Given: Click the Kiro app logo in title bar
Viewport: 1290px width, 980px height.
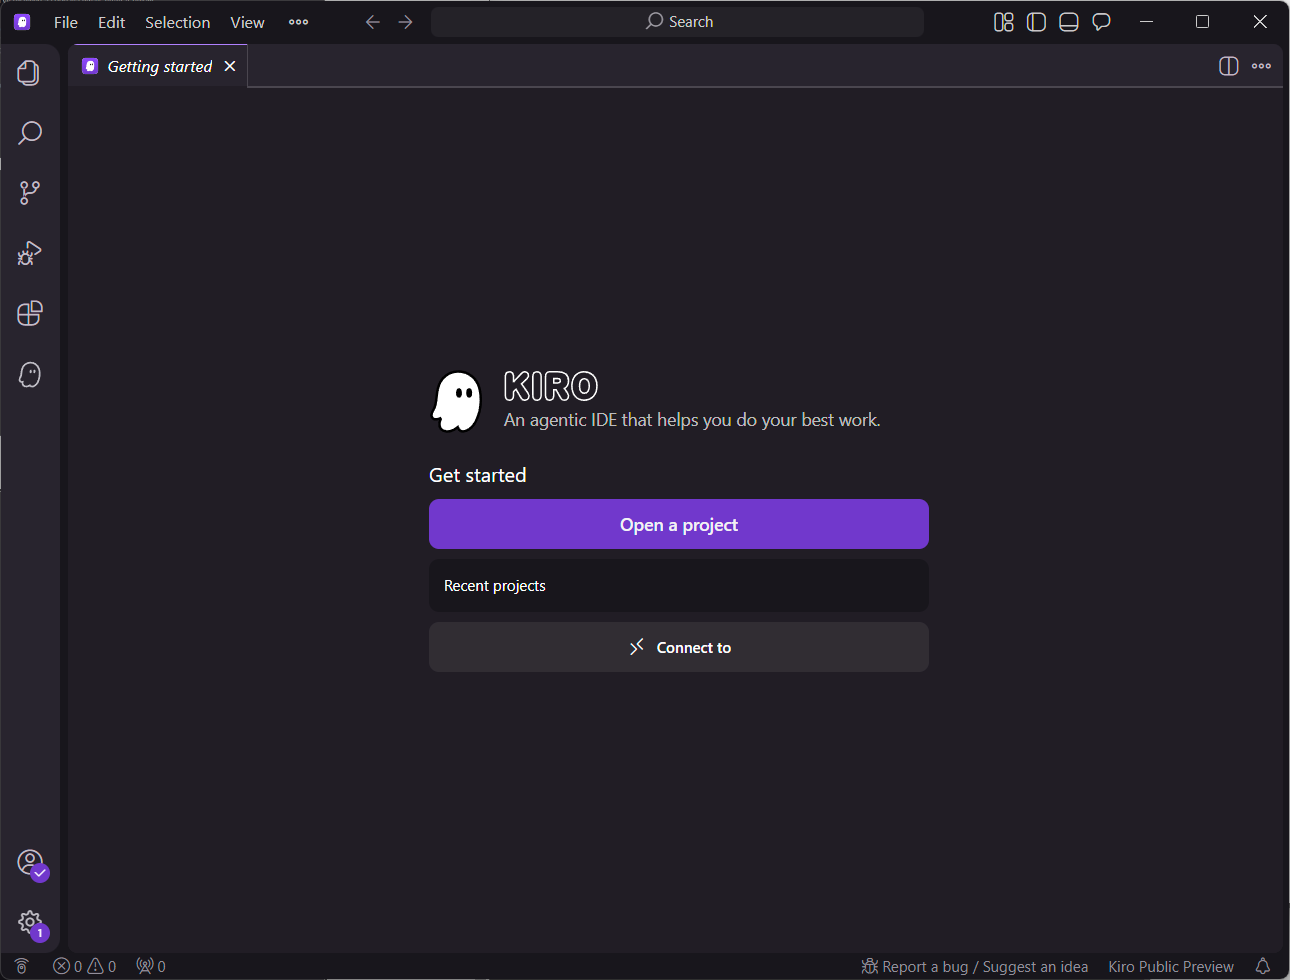Looking at the screenshot, I should pyautogui.click(x=22, y=22).
